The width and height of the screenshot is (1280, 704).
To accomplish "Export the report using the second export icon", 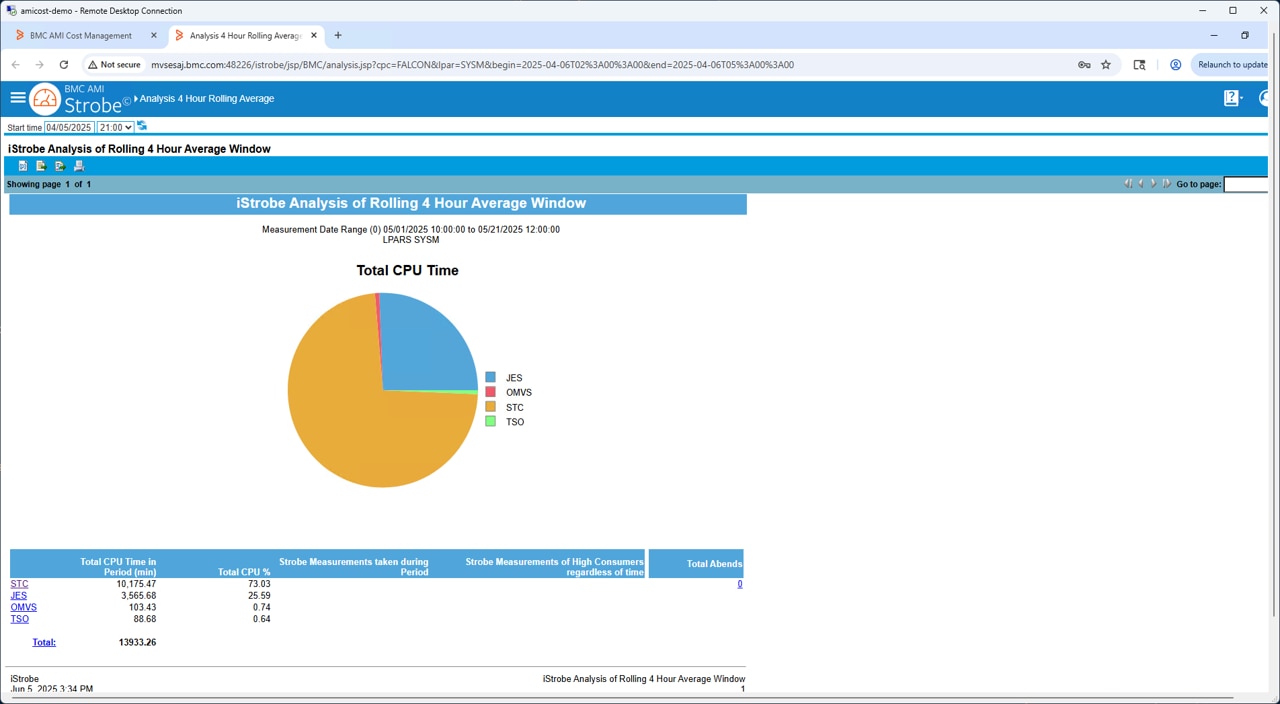I will pos(40,165).
